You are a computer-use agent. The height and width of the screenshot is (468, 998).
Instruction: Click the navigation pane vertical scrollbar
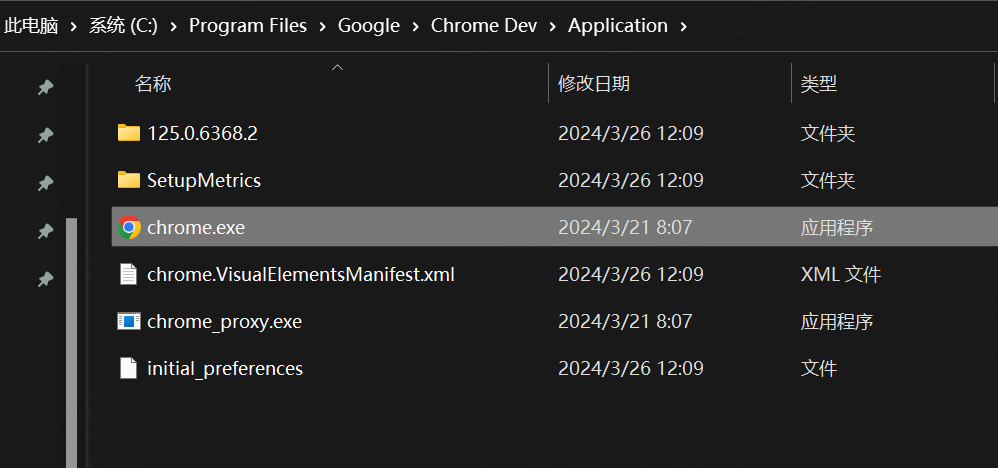71,340
